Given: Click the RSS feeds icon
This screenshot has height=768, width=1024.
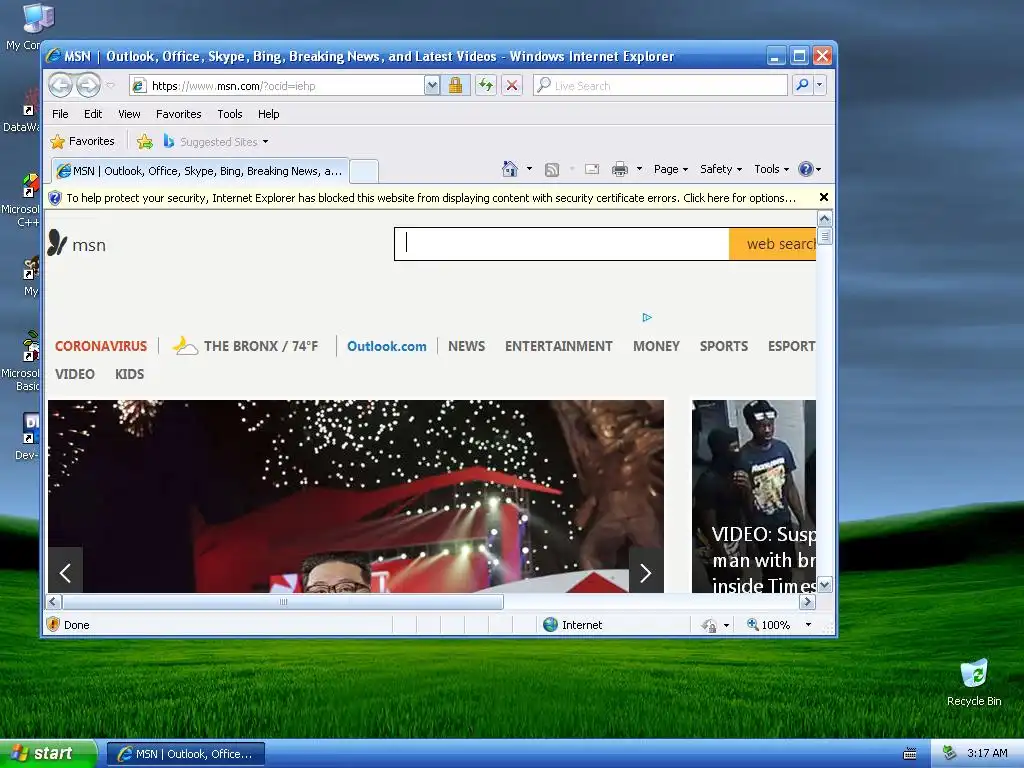Looking at the screenshot, I should click(x=552, y=169).
